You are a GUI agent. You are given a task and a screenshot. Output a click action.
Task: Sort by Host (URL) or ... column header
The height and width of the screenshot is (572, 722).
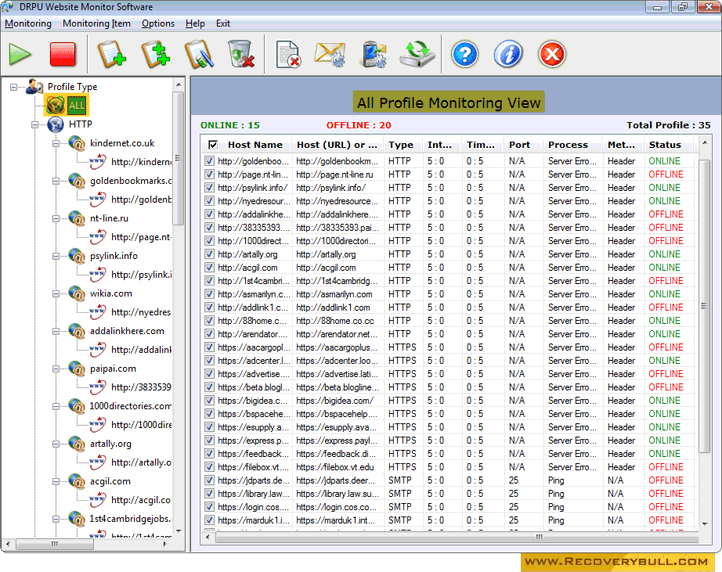(x=337, y=145)
